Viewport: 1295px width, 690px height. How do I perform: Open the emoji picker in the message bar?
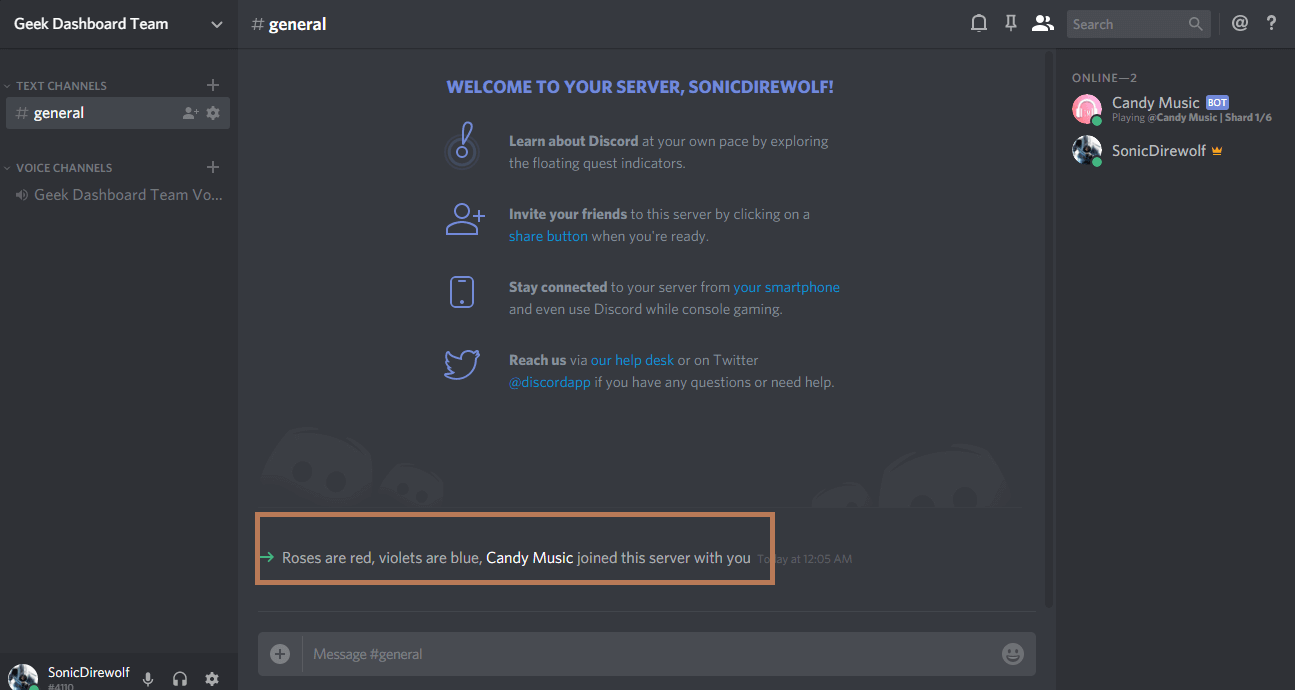(x=1012, y=653)
